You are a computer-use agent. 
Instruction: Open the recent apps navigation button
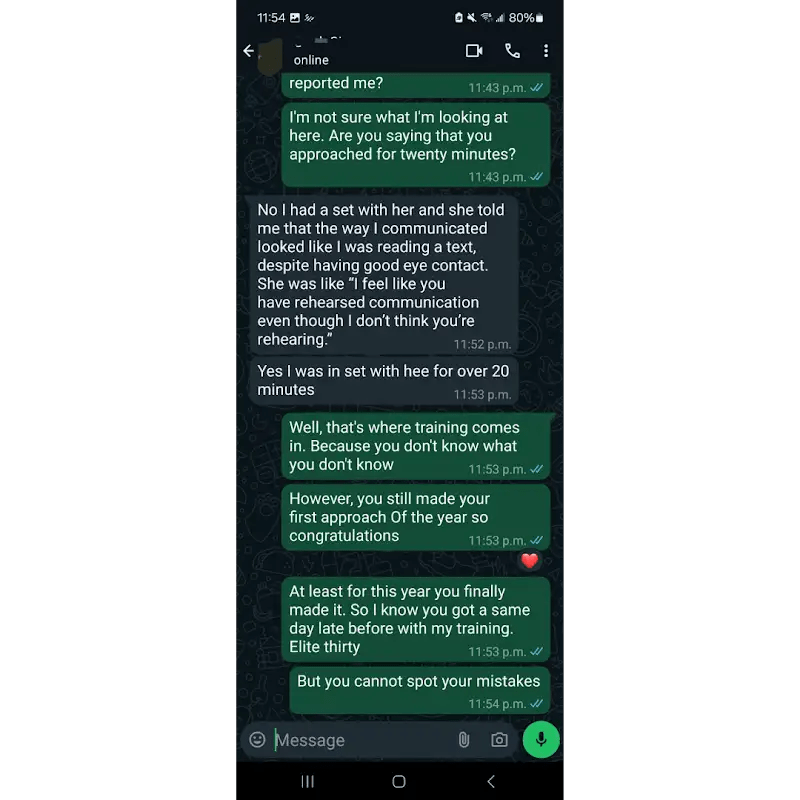tap(307, 781)
